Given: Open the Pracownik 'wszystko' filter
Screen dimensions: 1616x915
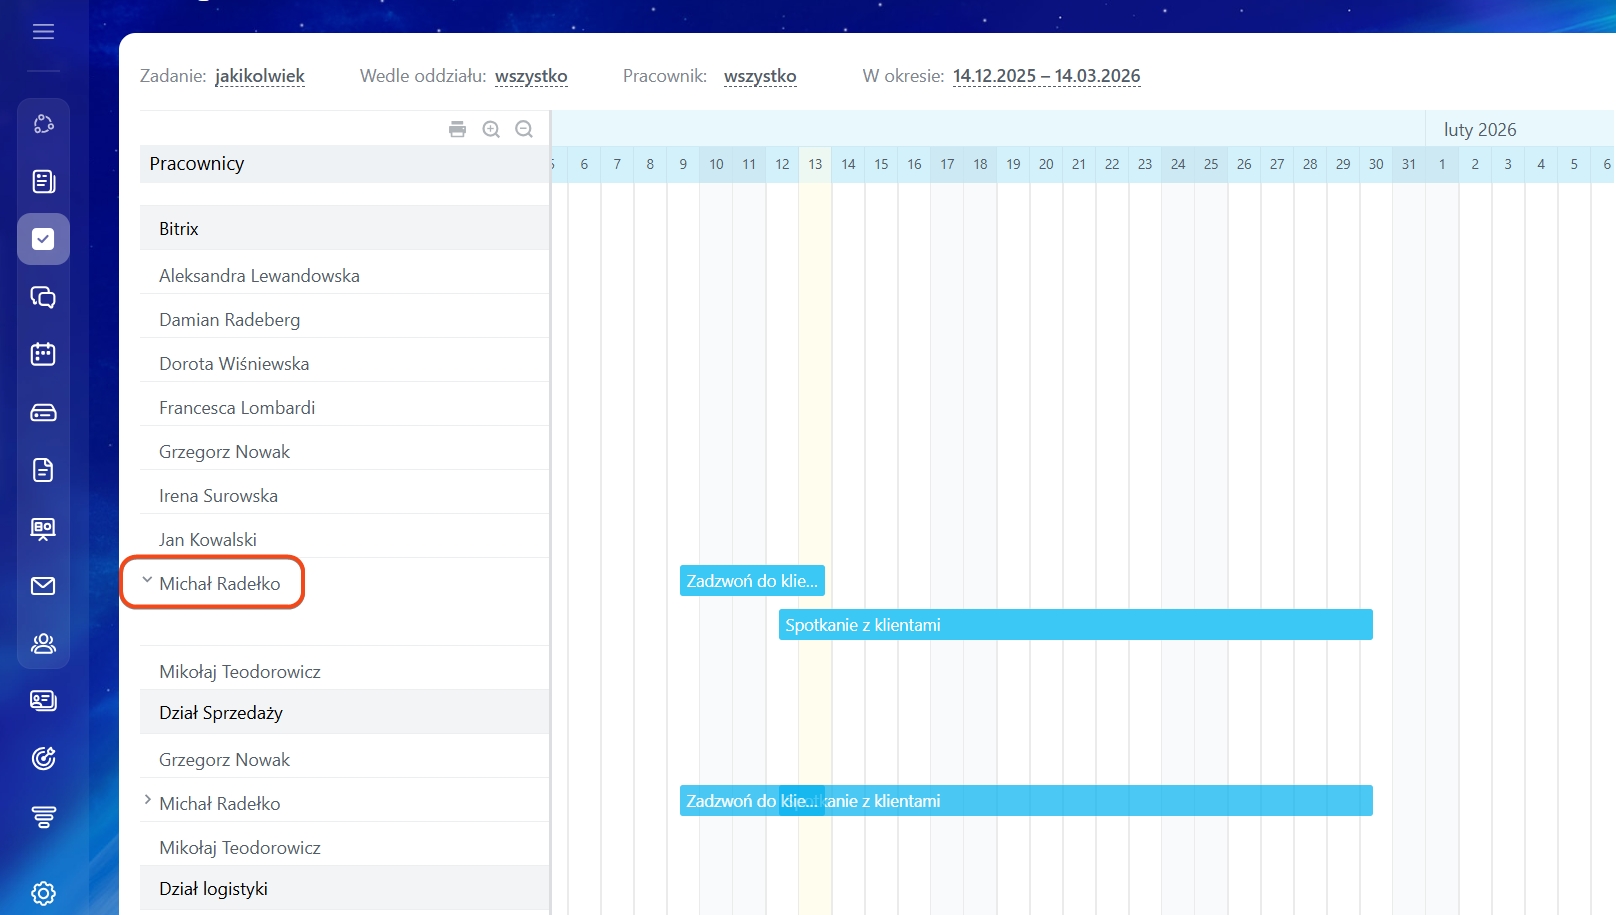Looking at the screenshot, I should [x=760, y=76].
